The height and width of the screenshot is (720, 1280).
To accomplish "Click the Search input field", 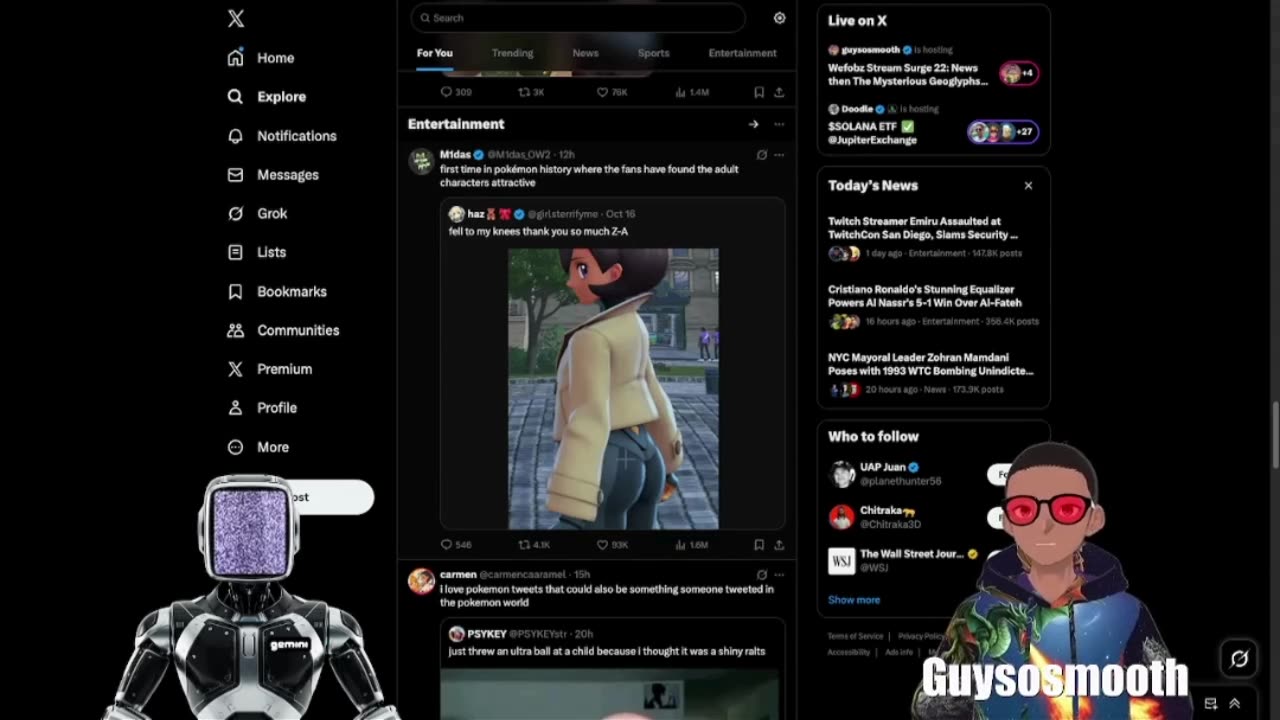I will pos(578,18).
